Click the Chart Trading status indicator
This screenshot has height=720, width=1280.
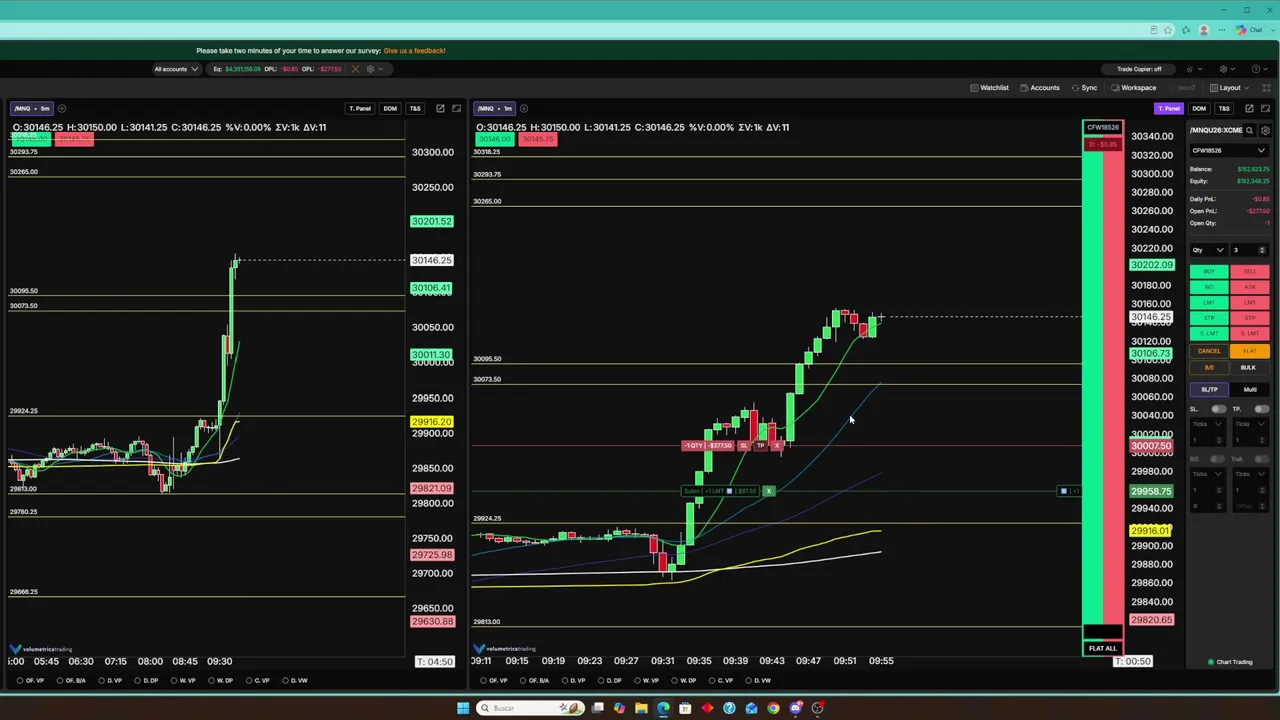click(1230, 662)
